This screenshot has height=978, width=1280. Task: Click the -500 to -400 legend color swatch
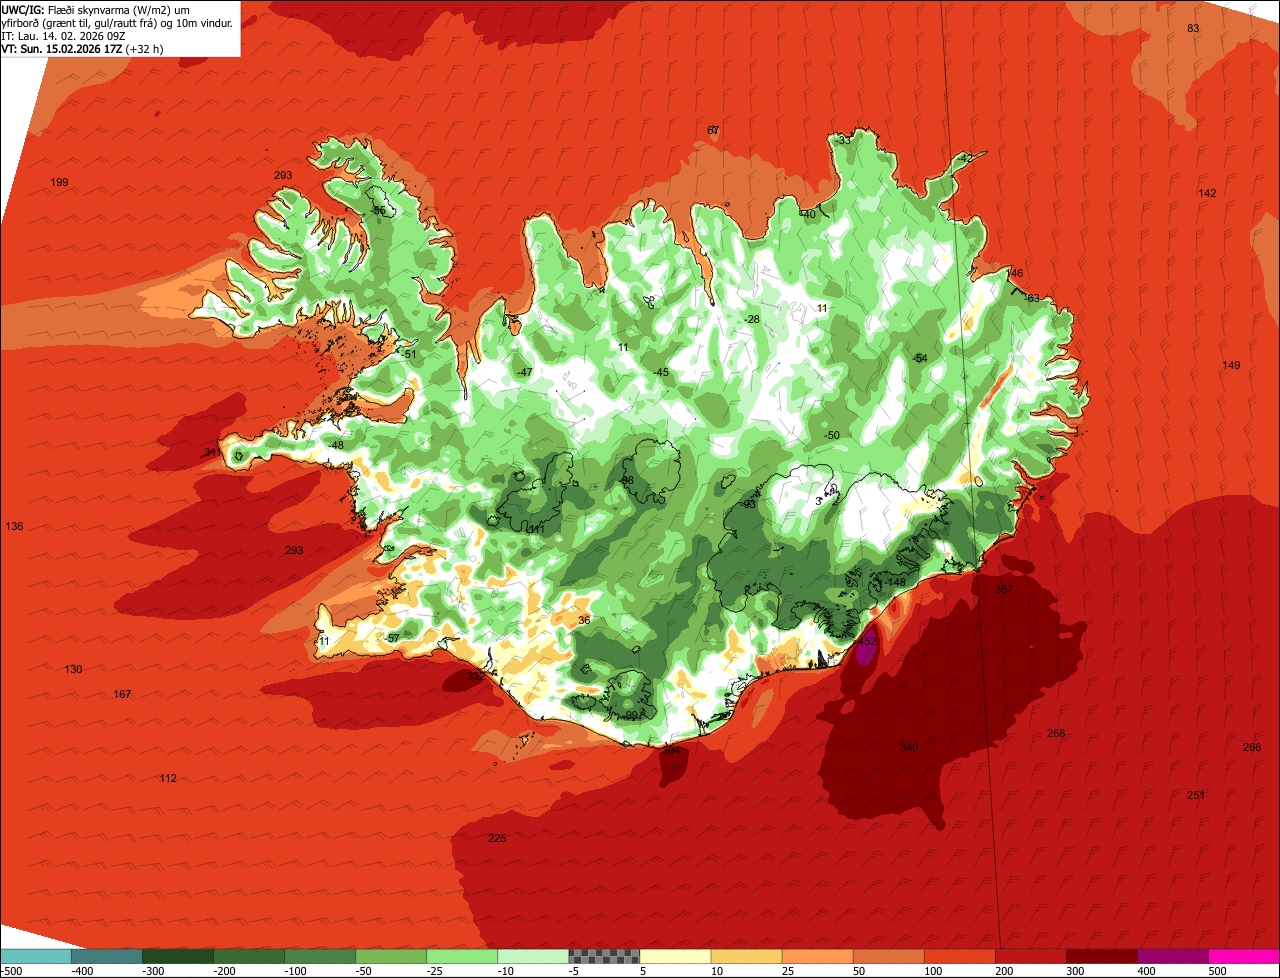tap(35, 956)
